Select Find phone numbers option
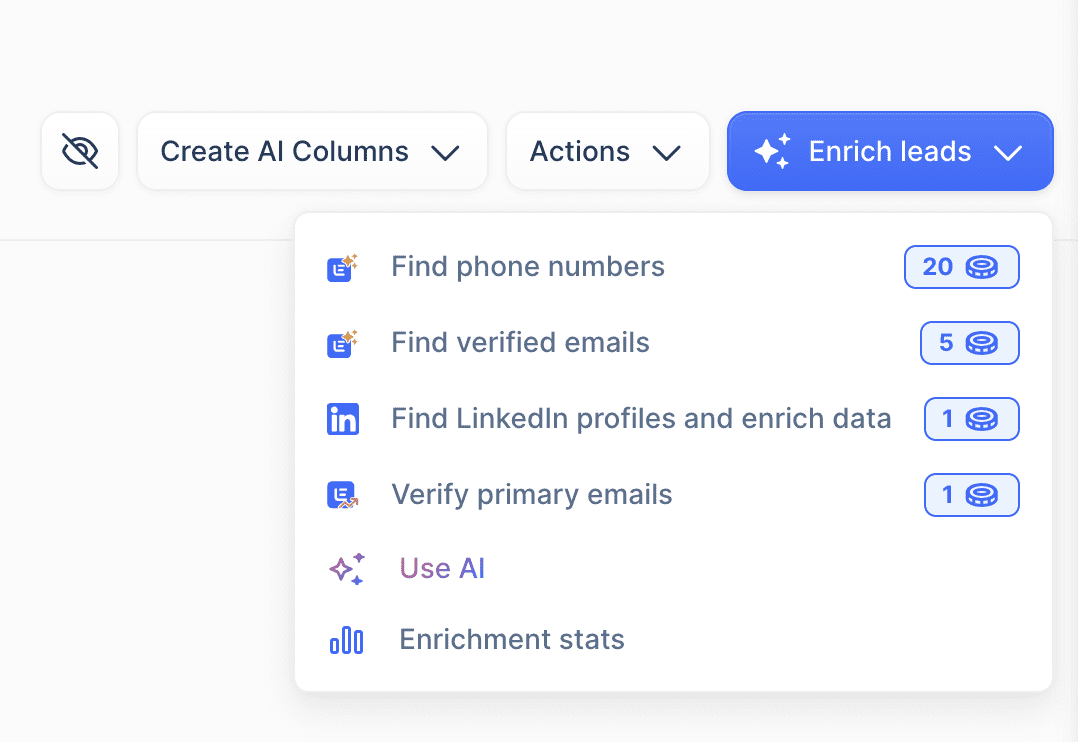This screenshot has height=742, width=1078. (x=527, y=267)
